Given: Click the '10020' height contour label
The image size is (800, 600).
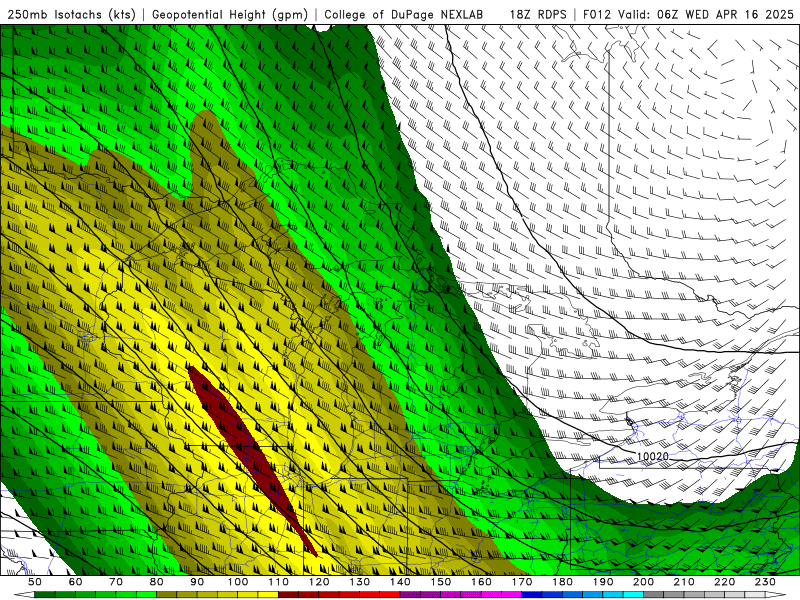Looking at the screenshot, I should click(653, 456).
